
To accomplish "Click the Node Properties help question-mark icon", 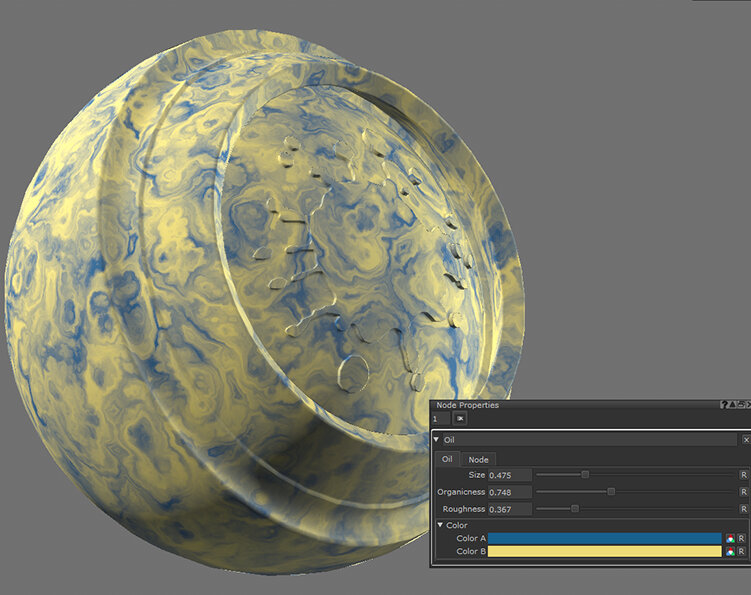I will [x=724, y=405].
